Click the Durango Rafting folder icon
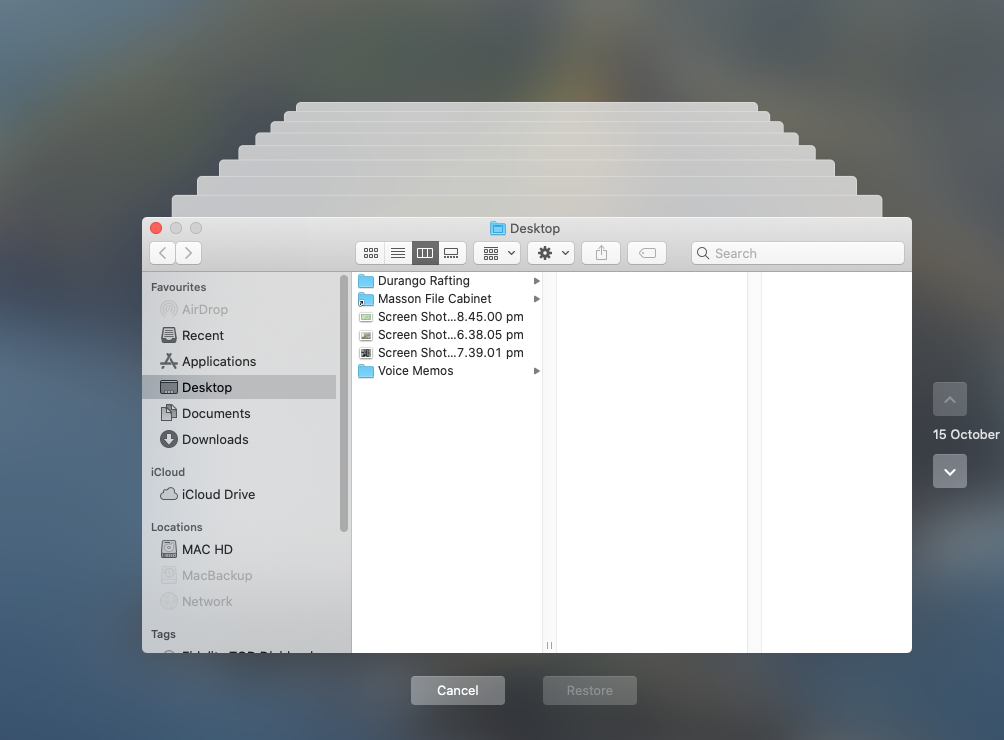The image size is (1004, 740). pyautogui.click(x=366, y=281)
